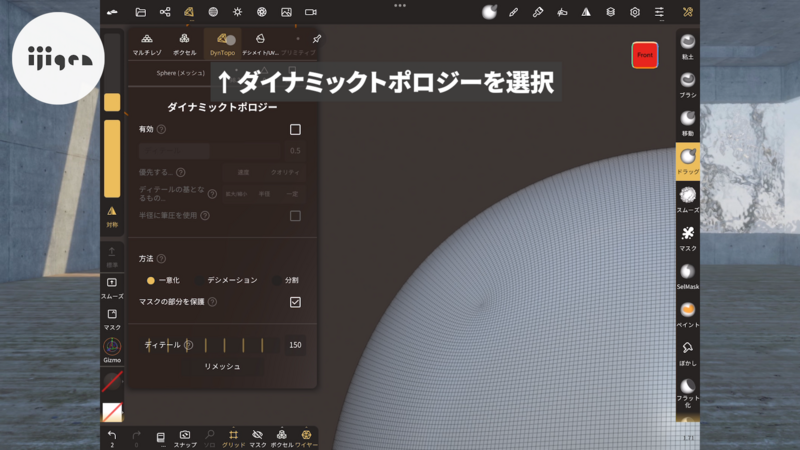Viewport: 800px width, 450px height.
Task: Open the Topology menu in top bar
Action: pos(189,12)
